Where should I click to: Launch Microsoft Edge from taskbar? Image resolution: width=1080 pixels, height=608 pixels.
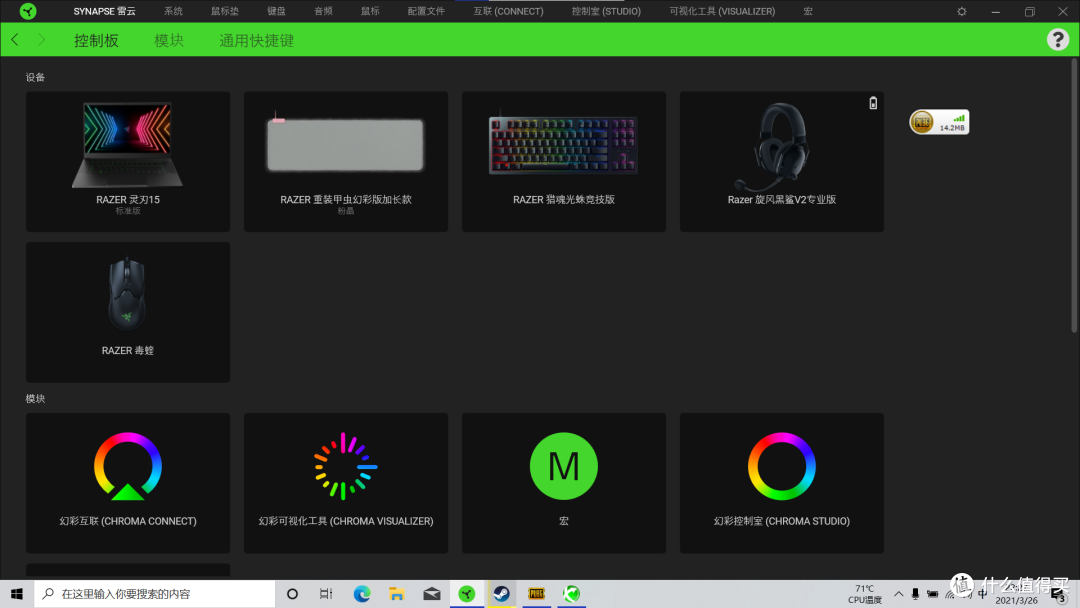pos(362,594)
